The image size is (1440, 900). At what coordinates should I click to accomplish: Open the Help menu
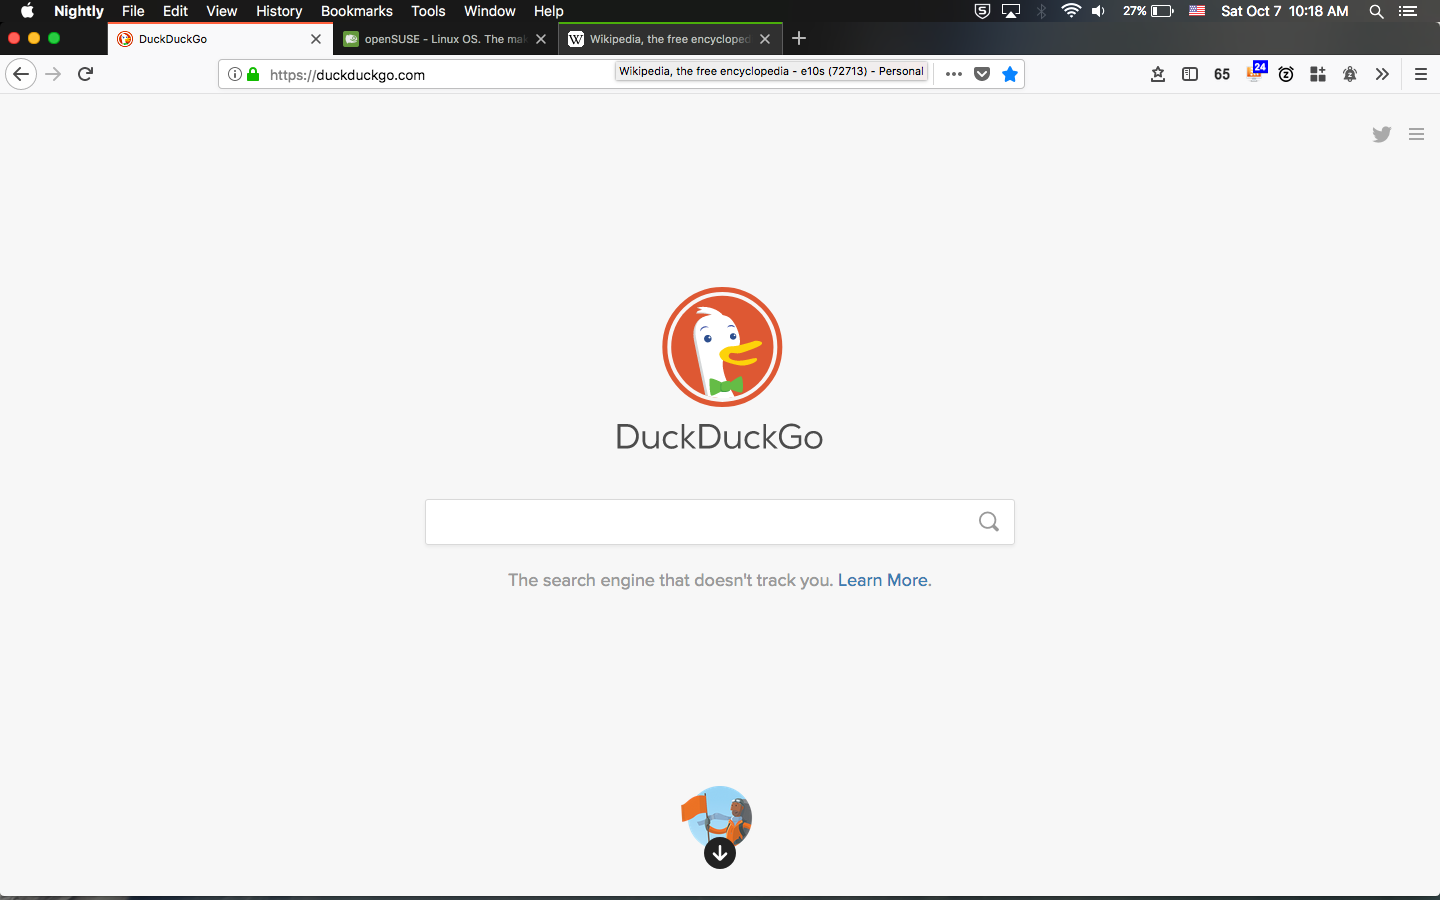click(549, 11)
